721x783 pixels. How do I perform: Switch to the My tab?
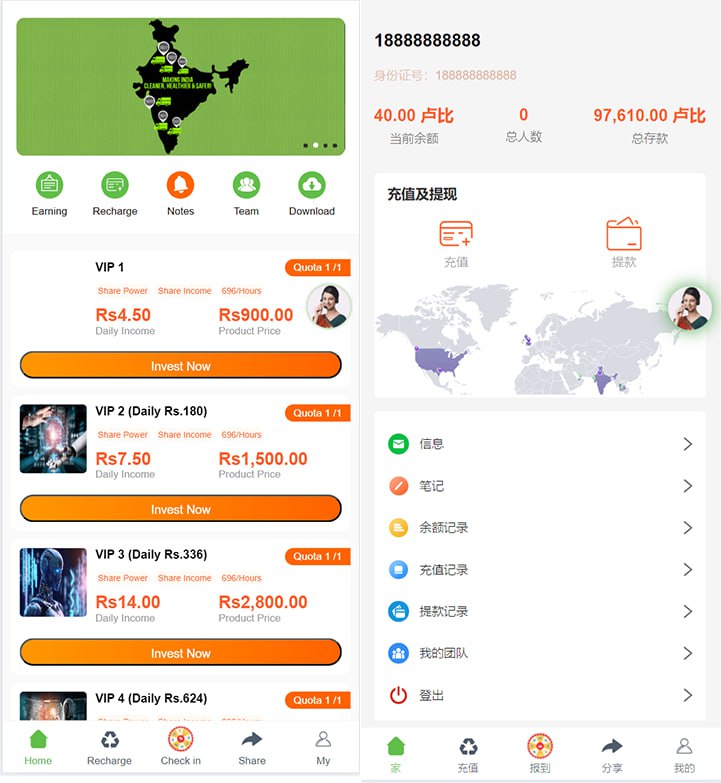pos(323,748)
